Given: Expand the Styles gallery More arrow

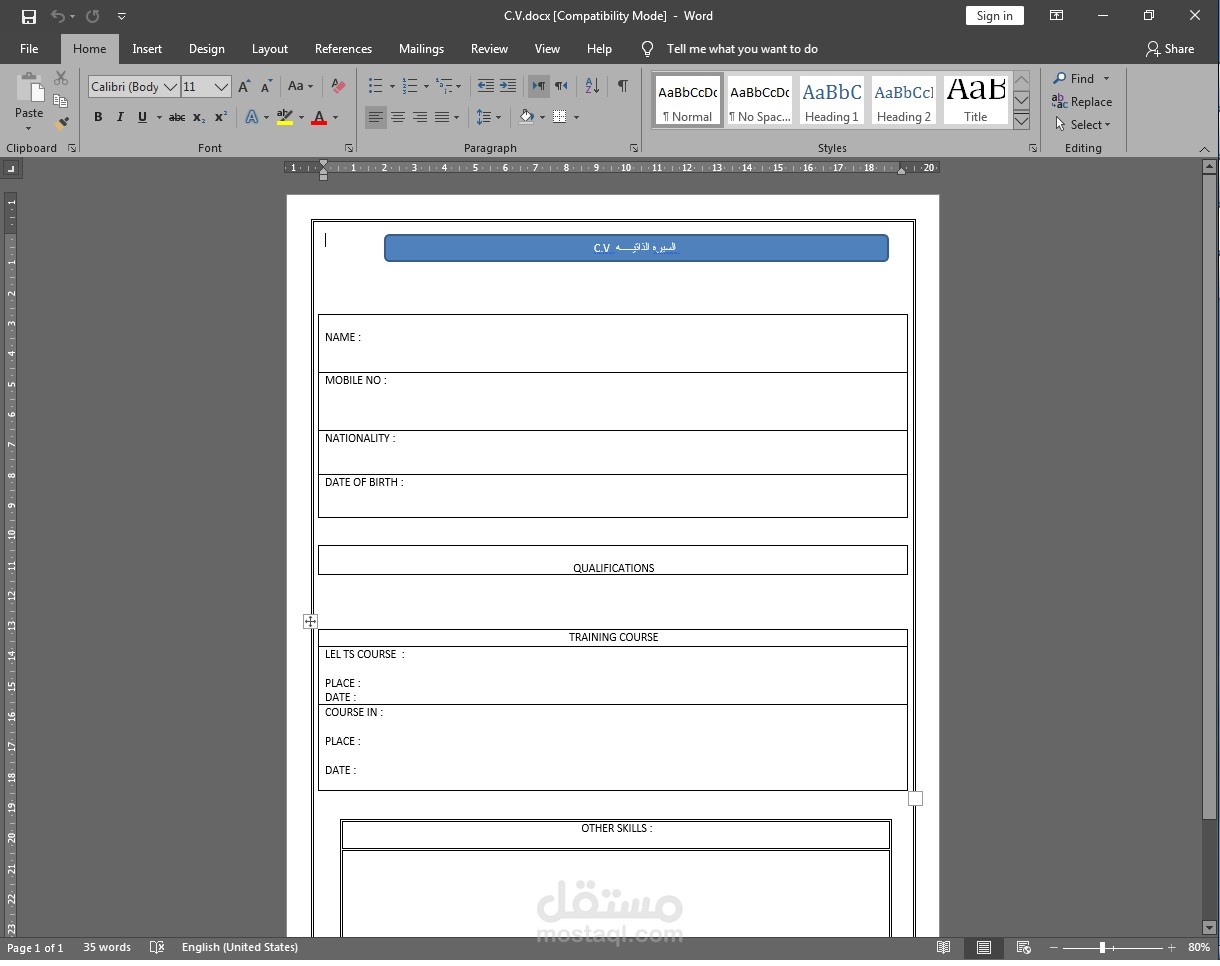Looking at the screenshot, I should click(x=1021, y=121).
